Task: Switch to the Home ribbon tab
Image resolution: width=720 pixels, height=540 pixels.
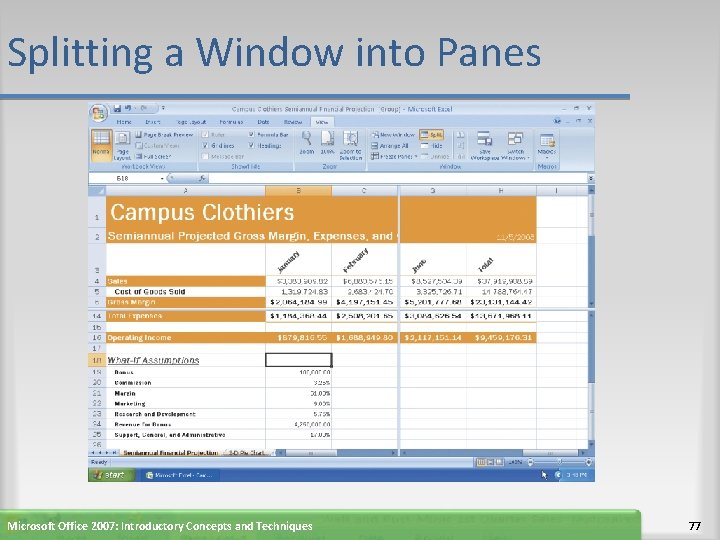Action: [x=124, y=122]
